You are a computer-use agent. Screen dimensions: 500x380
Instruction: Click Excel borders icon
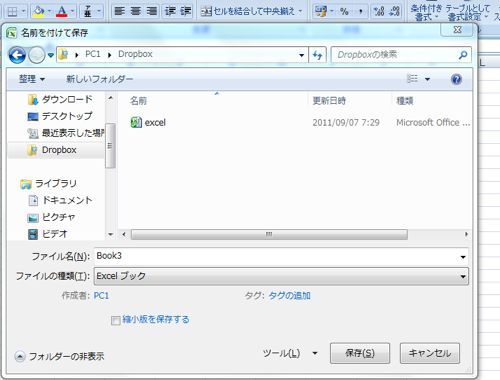tap(12, 12)
